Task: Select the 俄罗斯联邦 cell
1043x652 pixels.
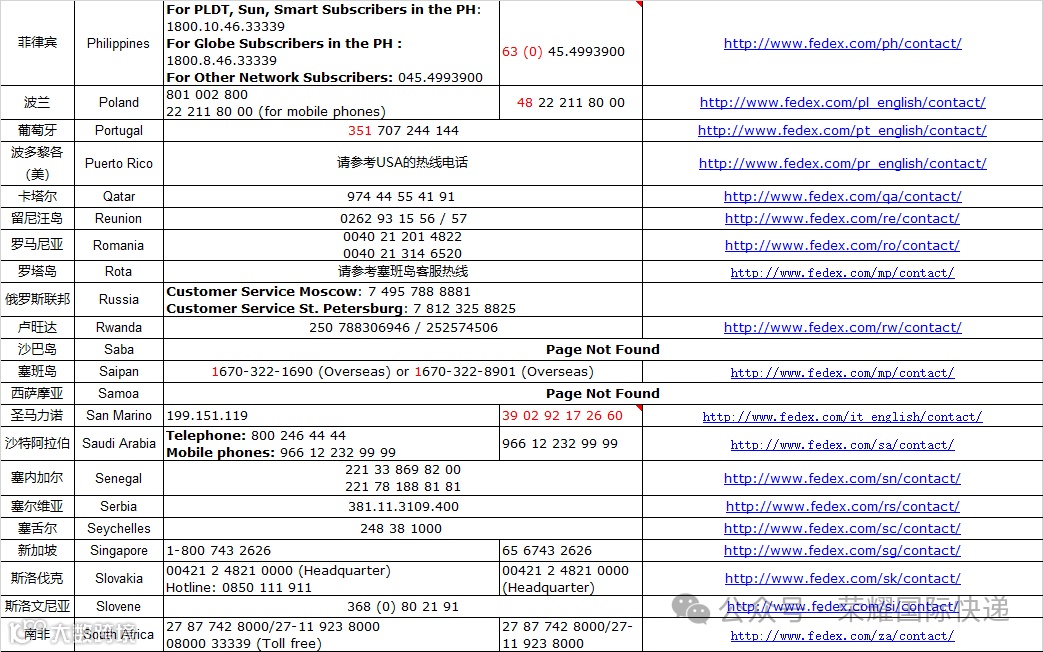Action: coord(37,299)
